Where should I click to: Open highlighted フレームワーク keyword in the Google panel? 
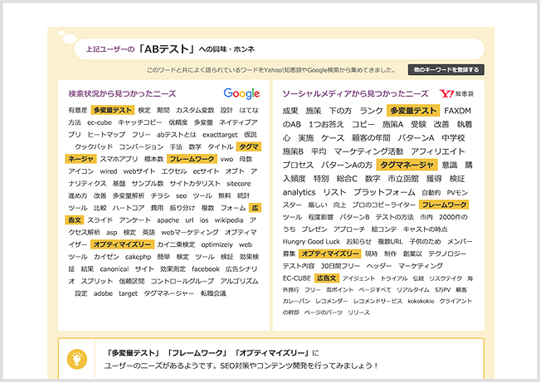(x=192, y=159)
